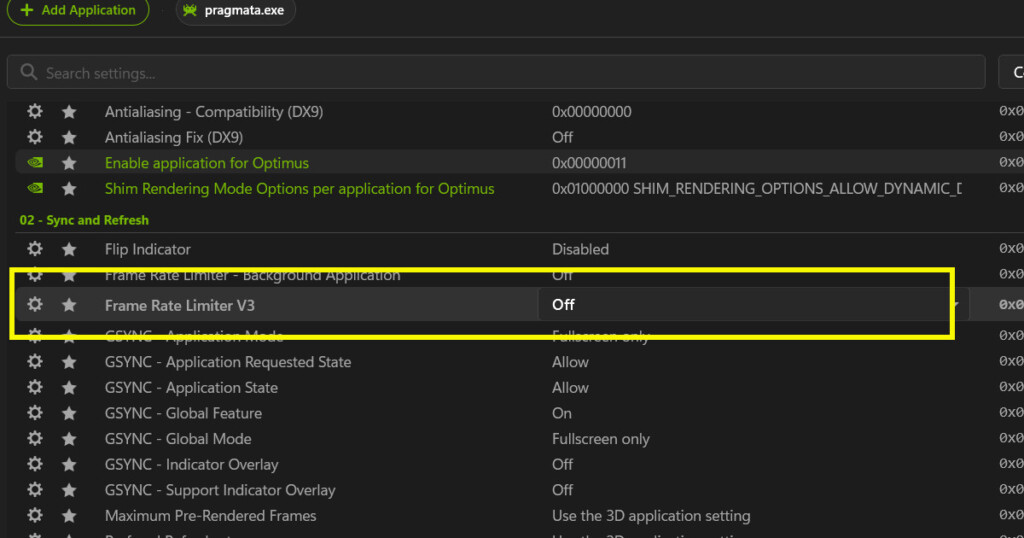Click gear icon for Maximum Pre-Rendered Frames
The image size is (1024, 538).
35,515
